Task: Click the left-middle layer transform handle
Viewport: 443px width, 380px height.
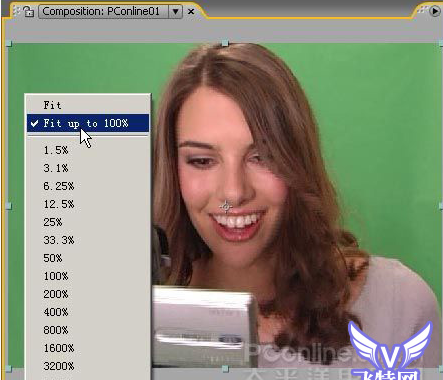Action: 9,206
